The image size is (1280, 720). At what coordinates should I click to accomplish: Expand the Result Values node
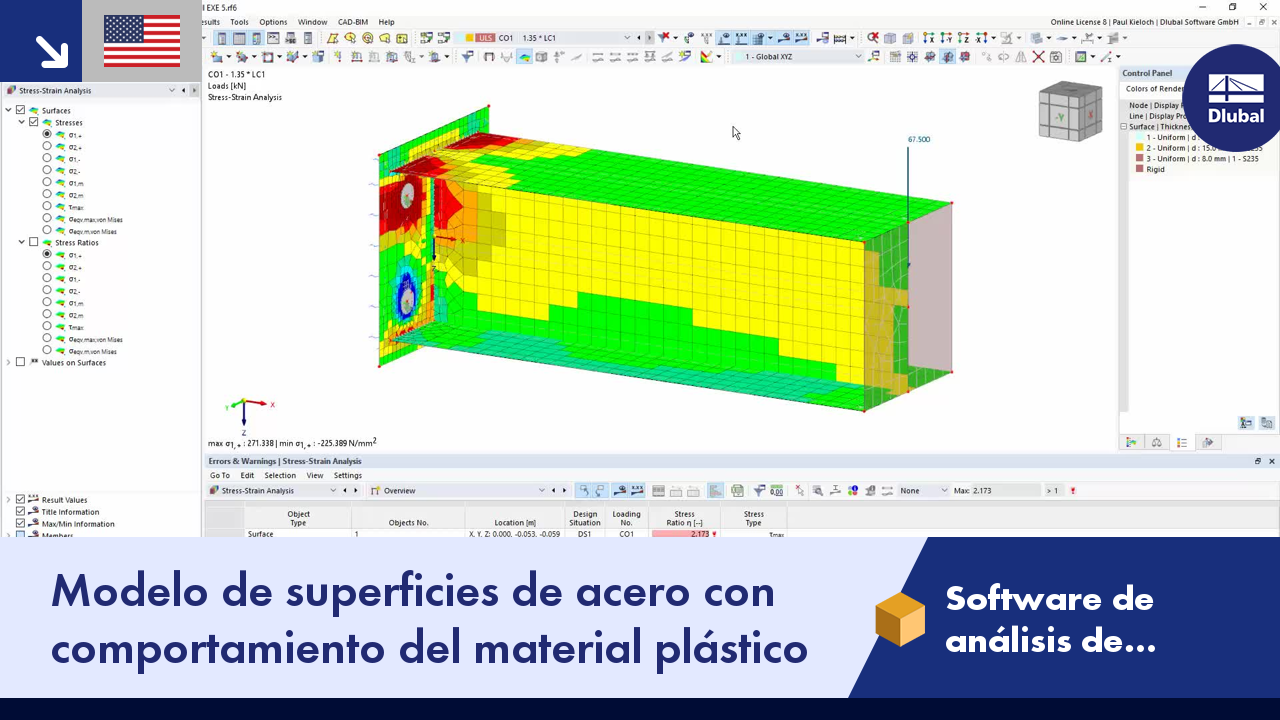[9, 499]
